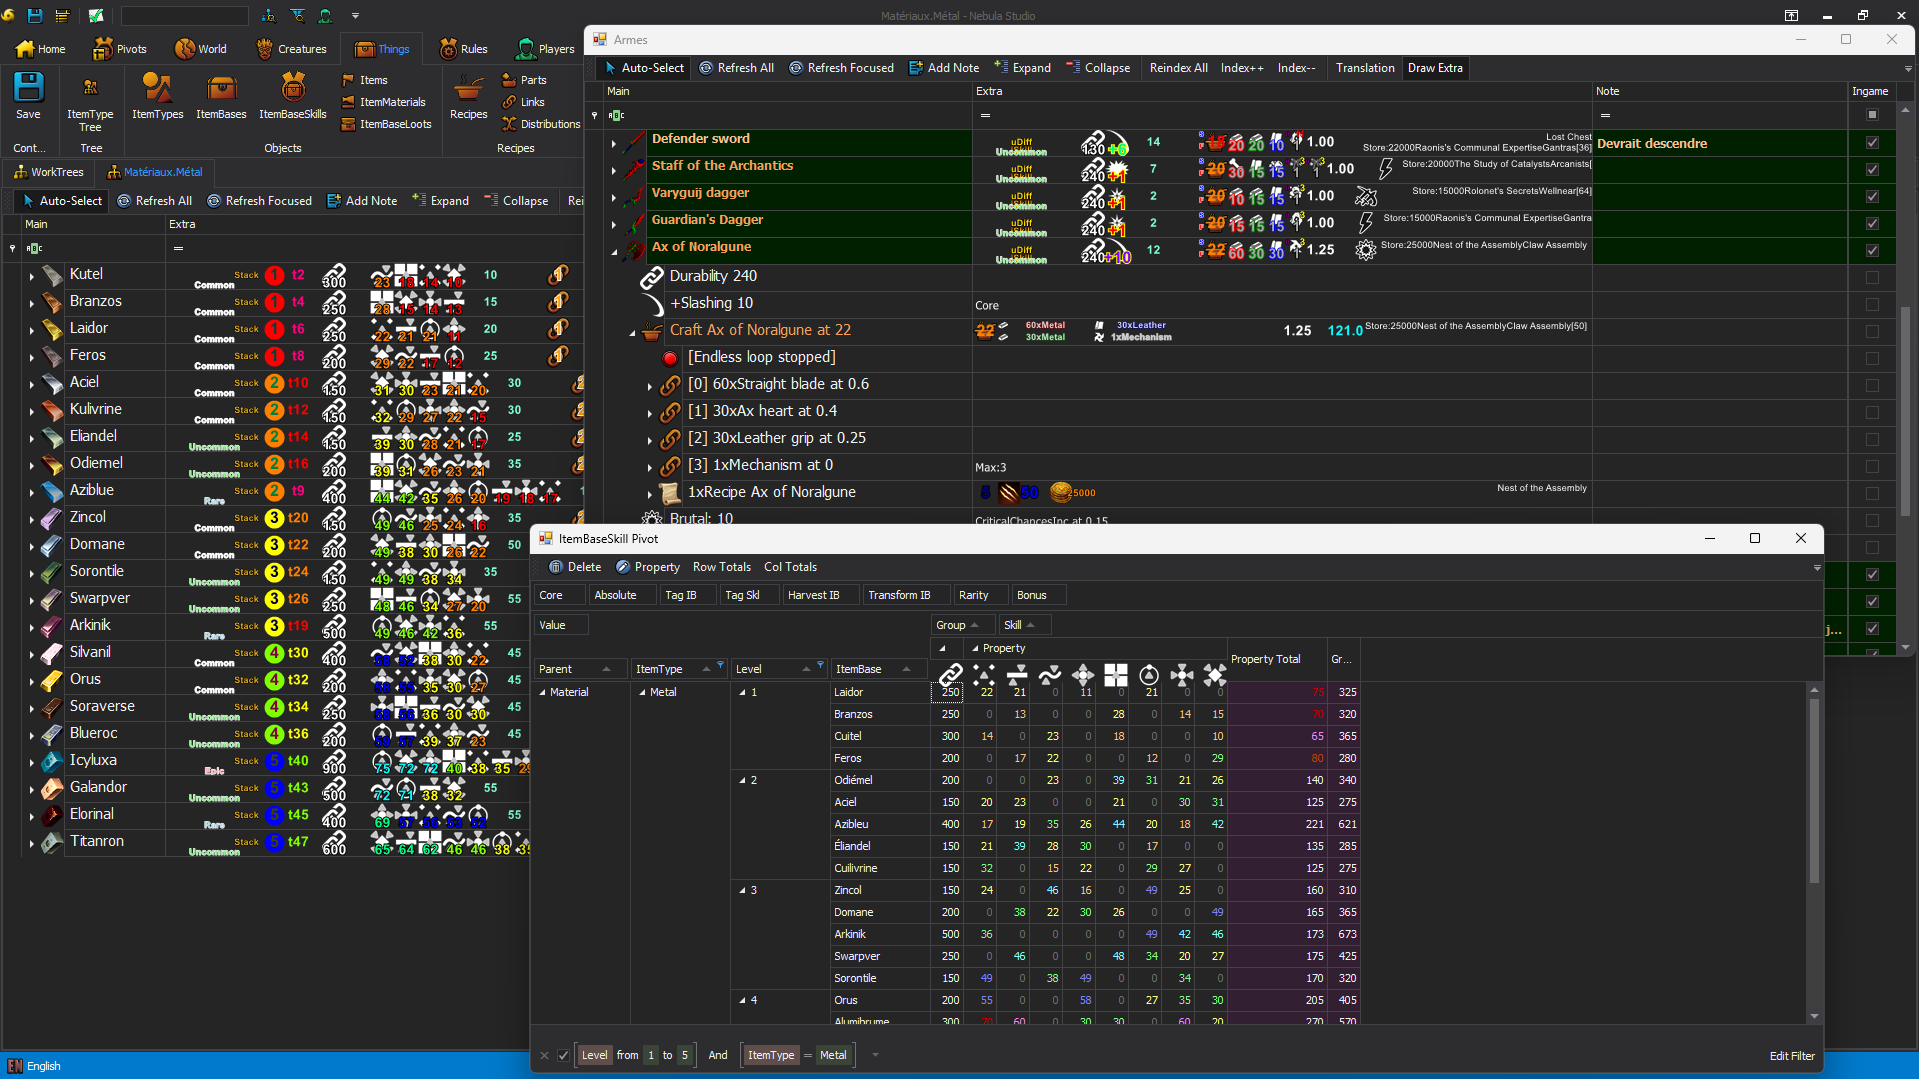The height and width of the screenshot is (1079, 1919).
Task: Click the Defender sword item icon
Action: [x=635, y=140]
